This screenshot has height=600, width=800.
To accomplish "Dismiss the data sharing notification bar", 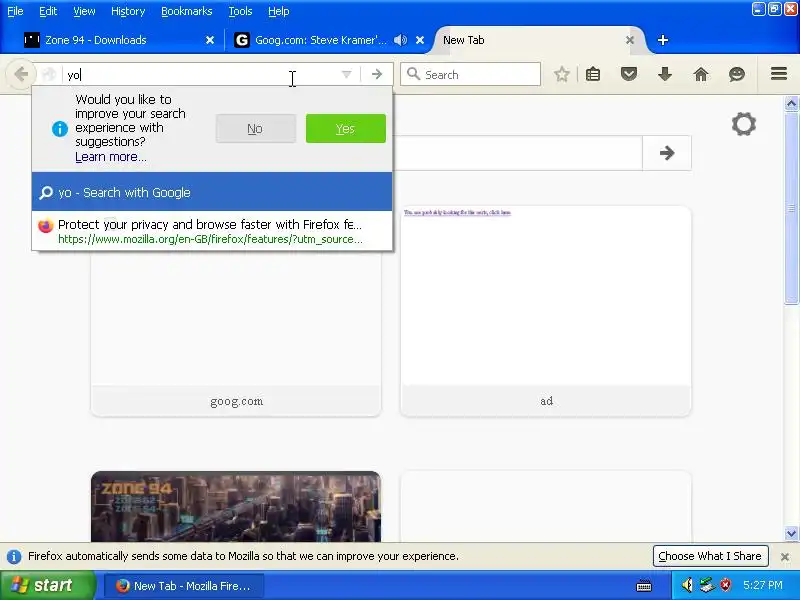I will (785, 557).
